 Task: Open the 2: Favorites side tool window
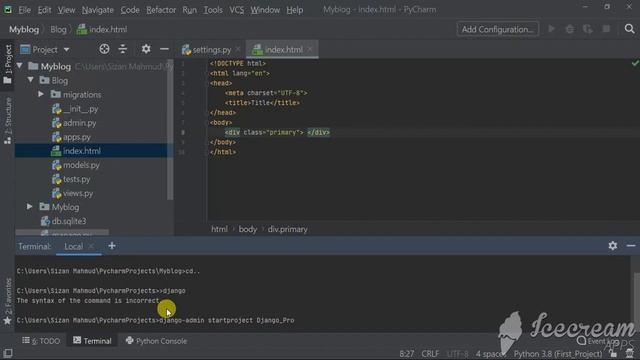pyautogui.click(x=8, y=301)
